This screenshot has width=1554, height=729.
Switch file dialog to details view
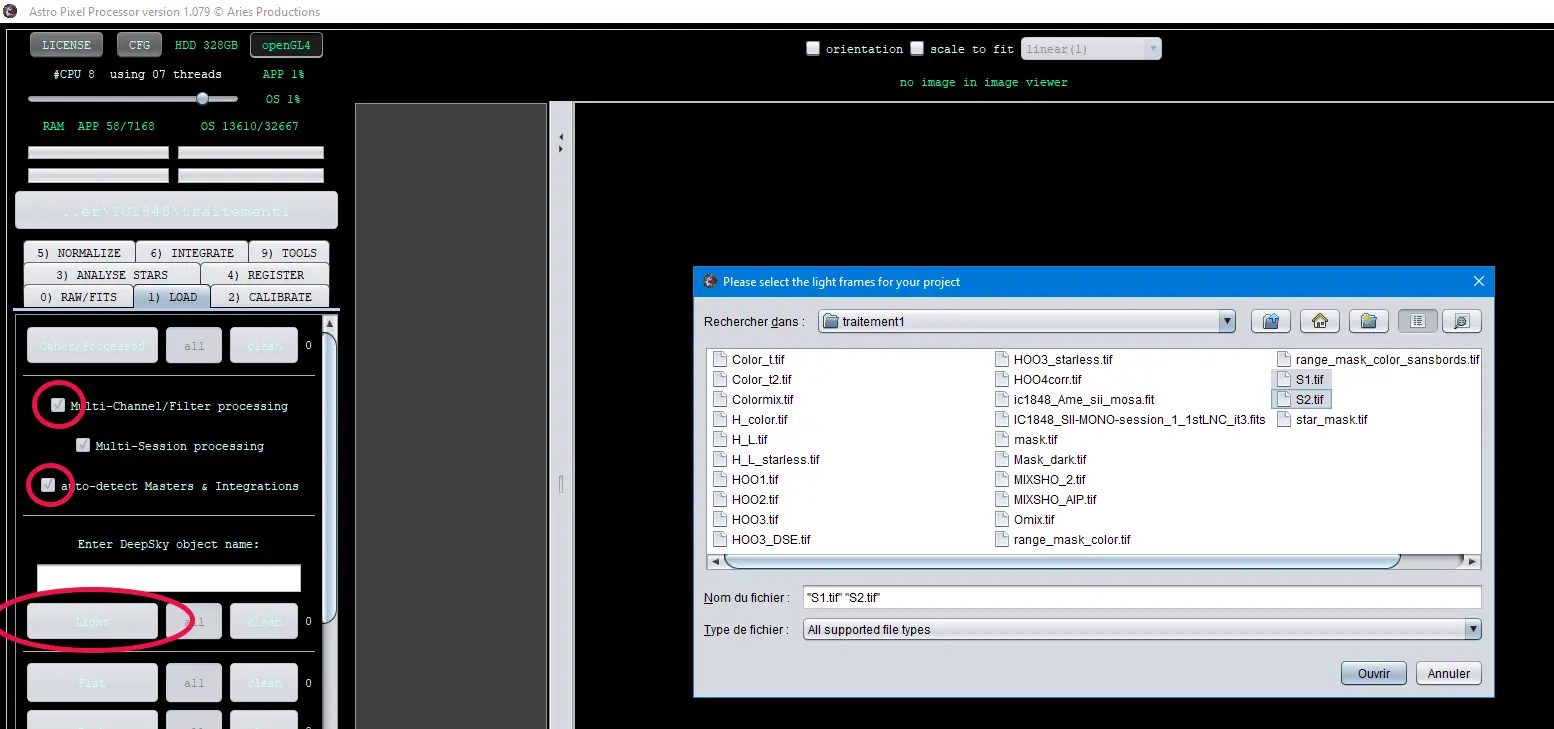[1461, 321]
